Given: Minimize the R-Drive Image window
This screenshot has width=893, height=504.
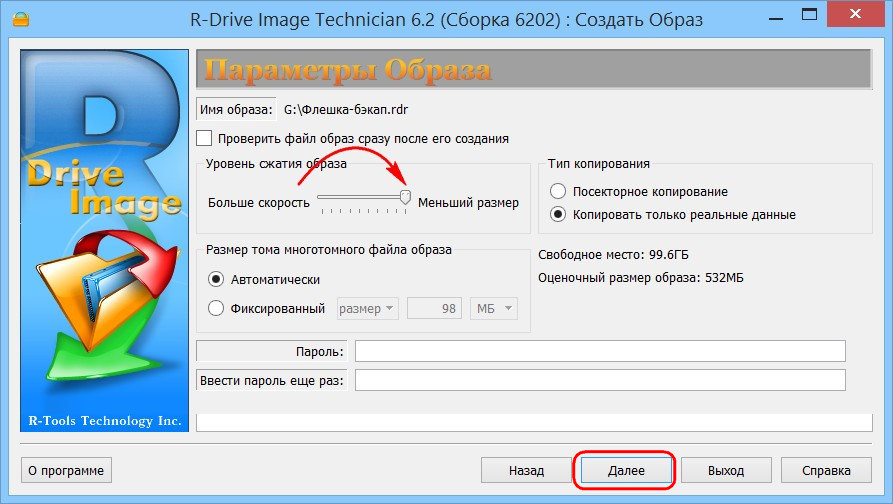Looking at the screenshot, I should 775,17.
